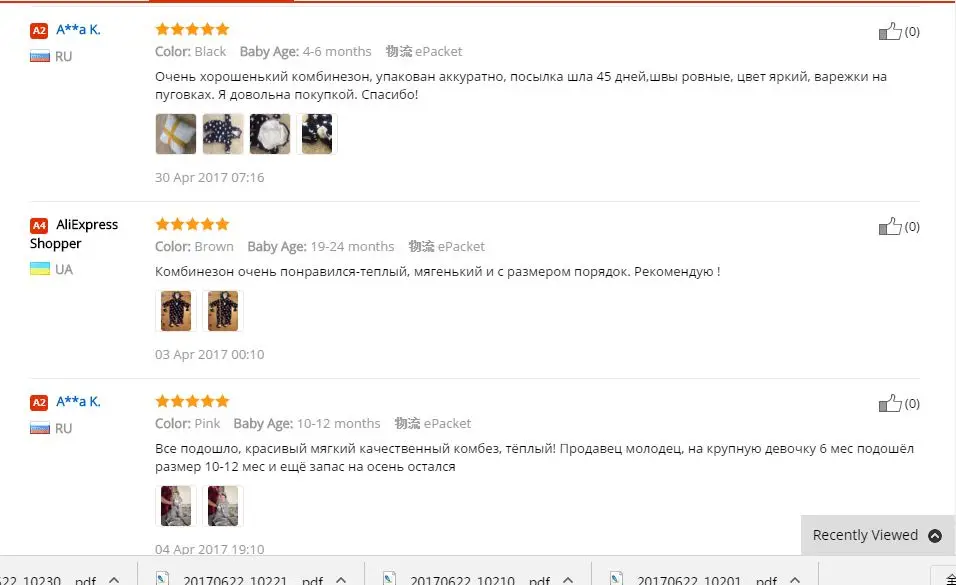View the yellow-ribbon package photo thumbnail
The height and width of the screenshot is (585, 956).
[176, 134]
